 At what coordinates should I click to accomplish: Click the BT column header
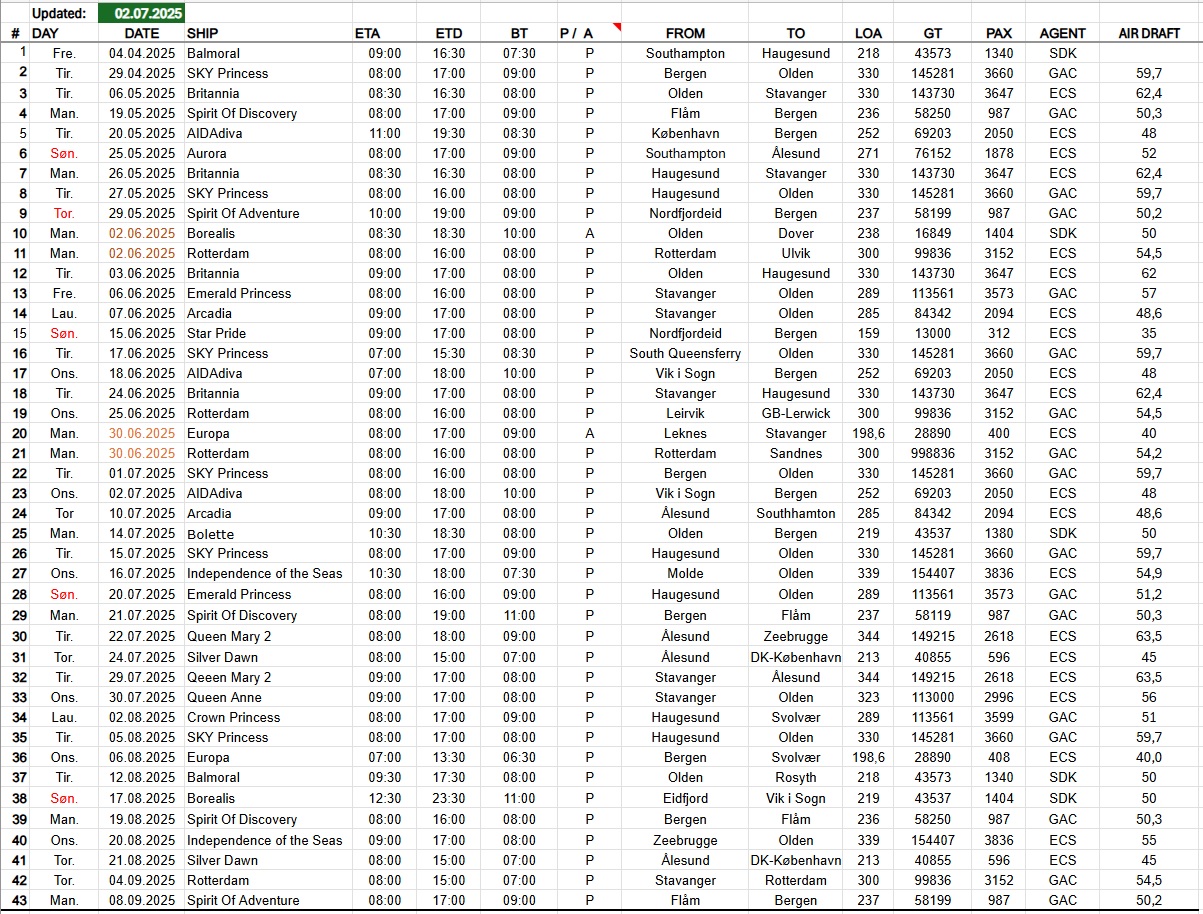pyautogui.click(x=519, y=33)
